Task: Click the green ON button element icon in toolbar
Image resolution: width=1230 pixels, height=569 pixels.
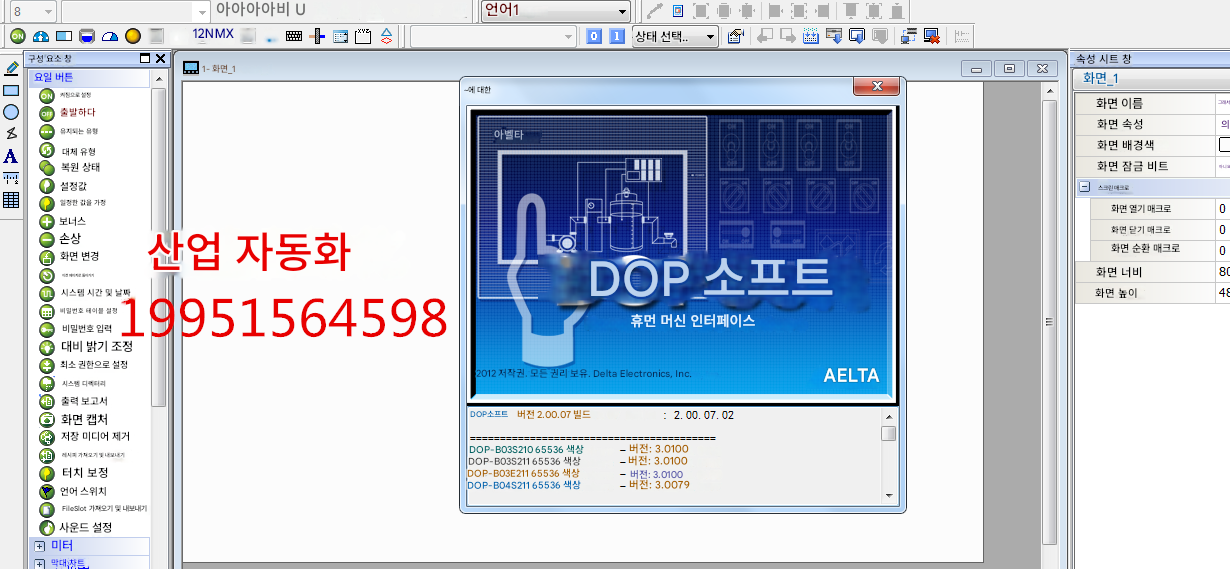Action: (x=17, y=36)
